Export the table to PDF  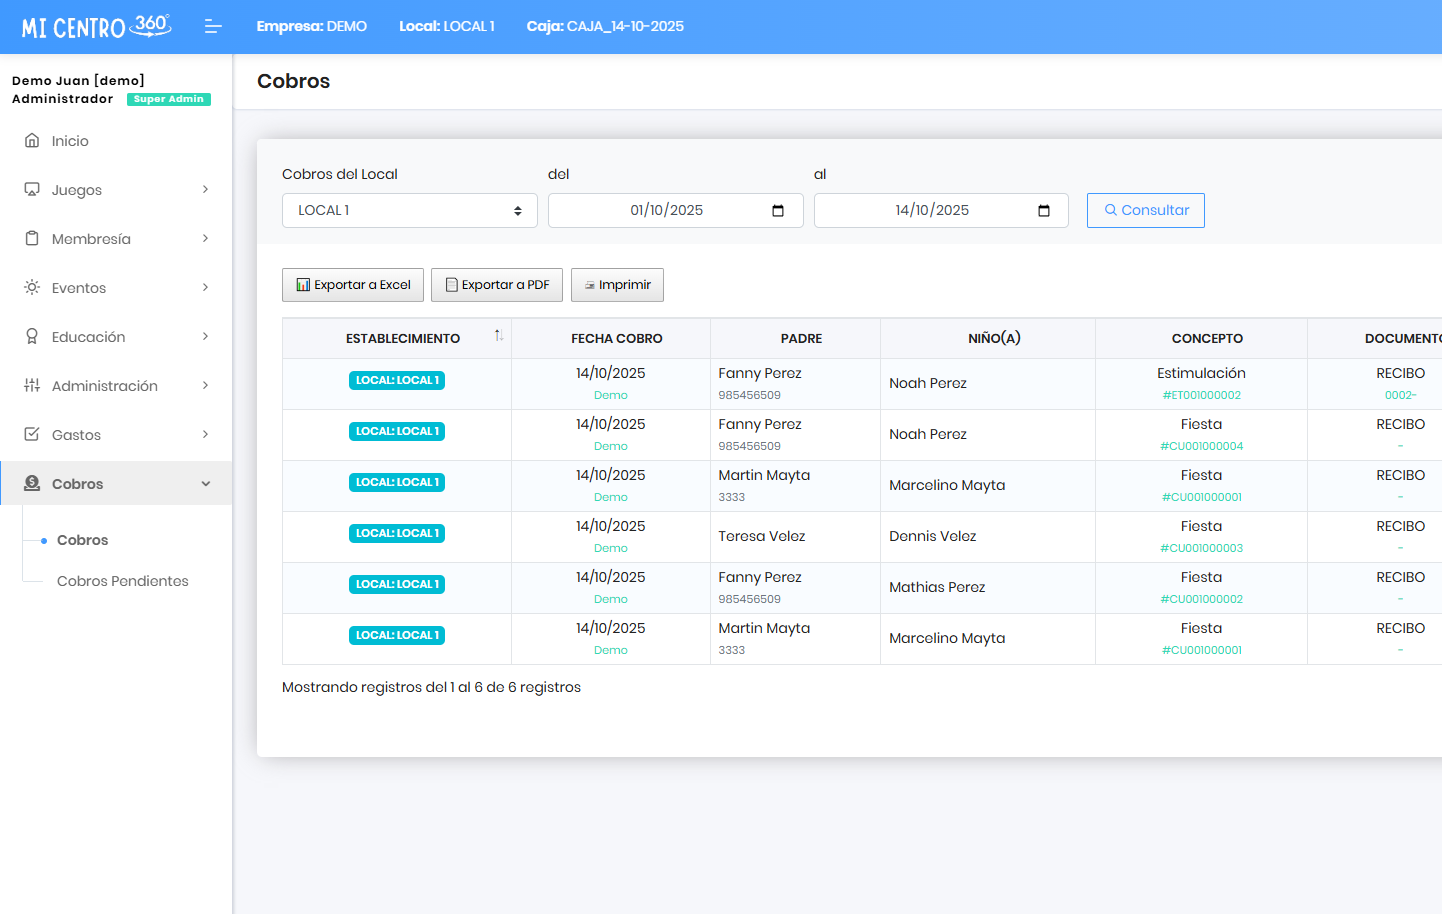click(x=497, y=285)
